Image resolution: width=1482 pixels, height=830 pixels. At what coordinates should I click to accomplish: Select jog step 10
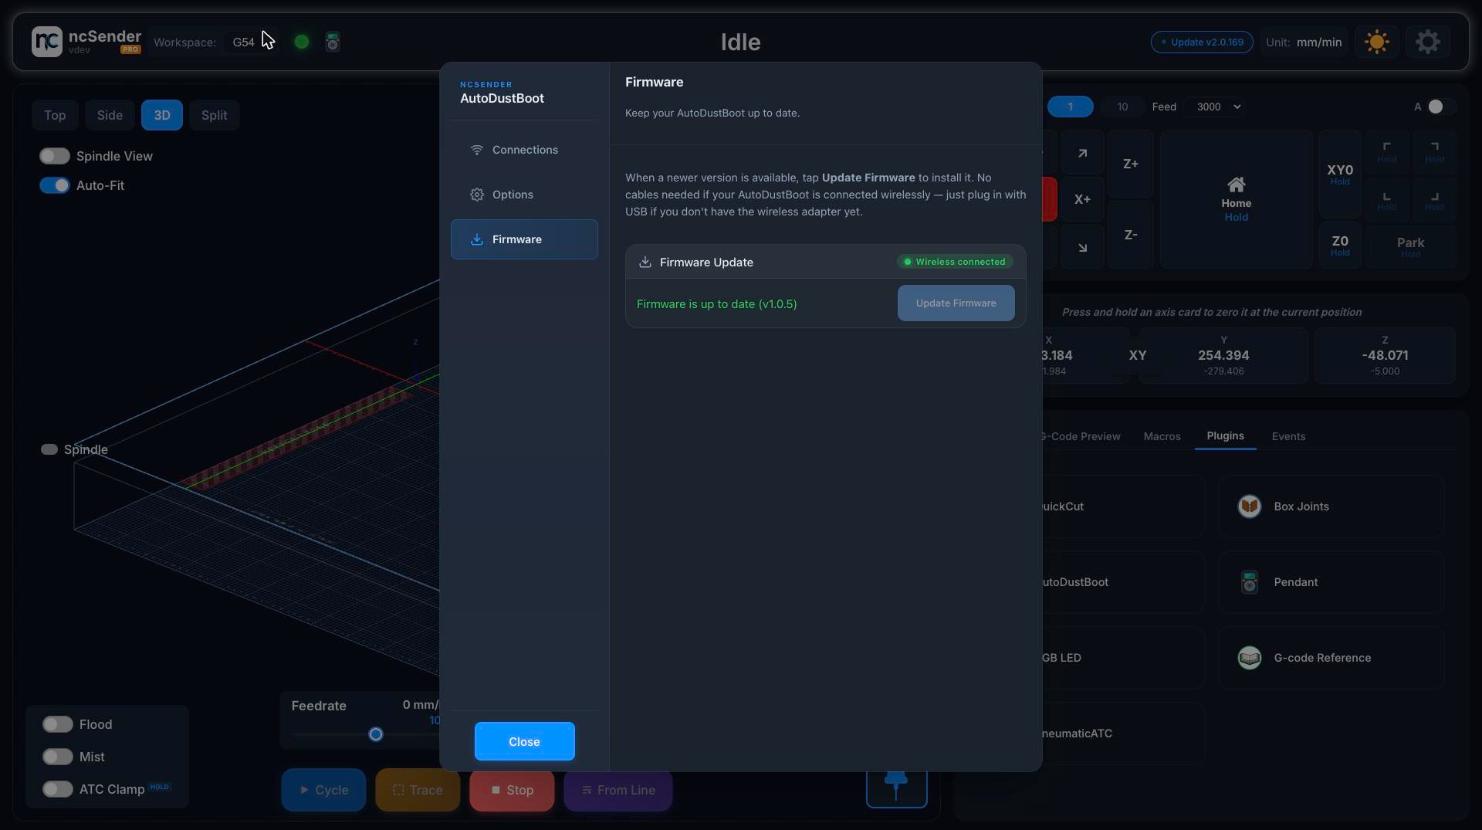[x=1122, y=107]
